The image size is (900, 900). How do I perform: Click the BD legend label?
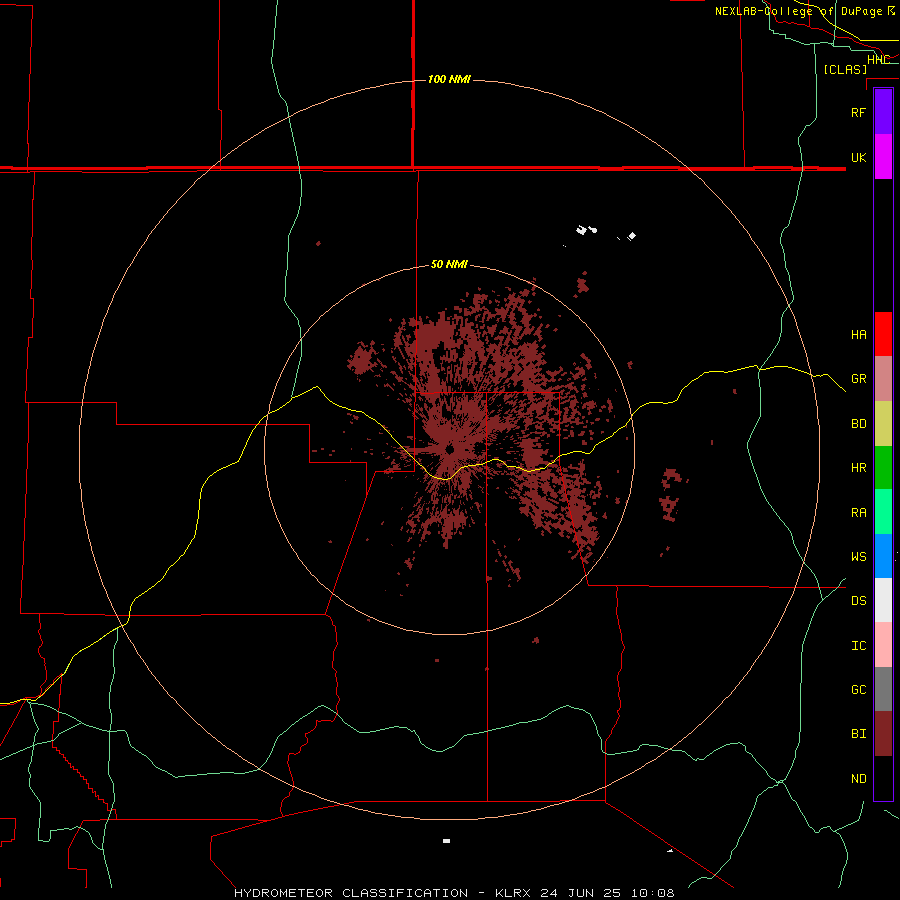tap(858, 424)
